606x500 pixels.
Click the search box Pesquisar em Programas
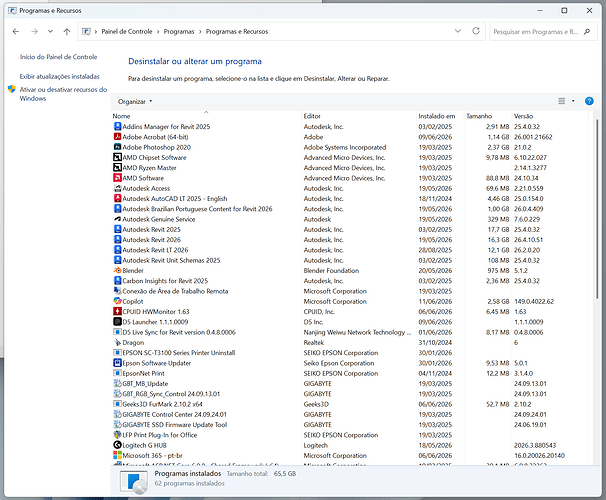[x=537, y=32]
